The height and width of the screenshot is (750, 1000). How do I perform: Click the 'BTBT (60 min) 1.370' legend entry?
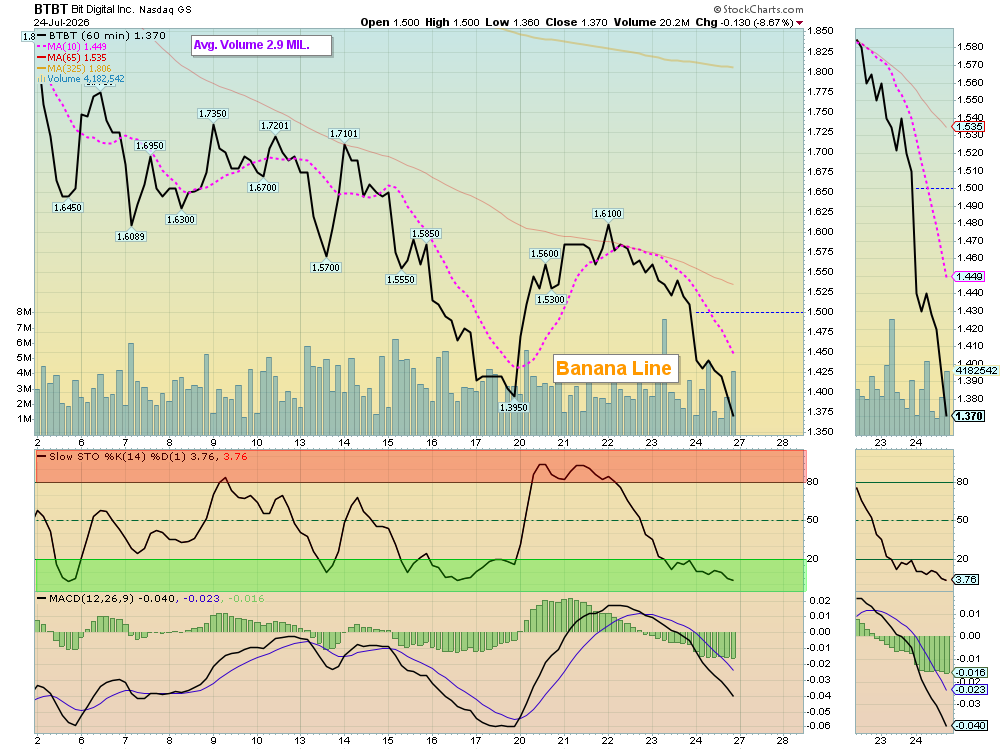101,36
